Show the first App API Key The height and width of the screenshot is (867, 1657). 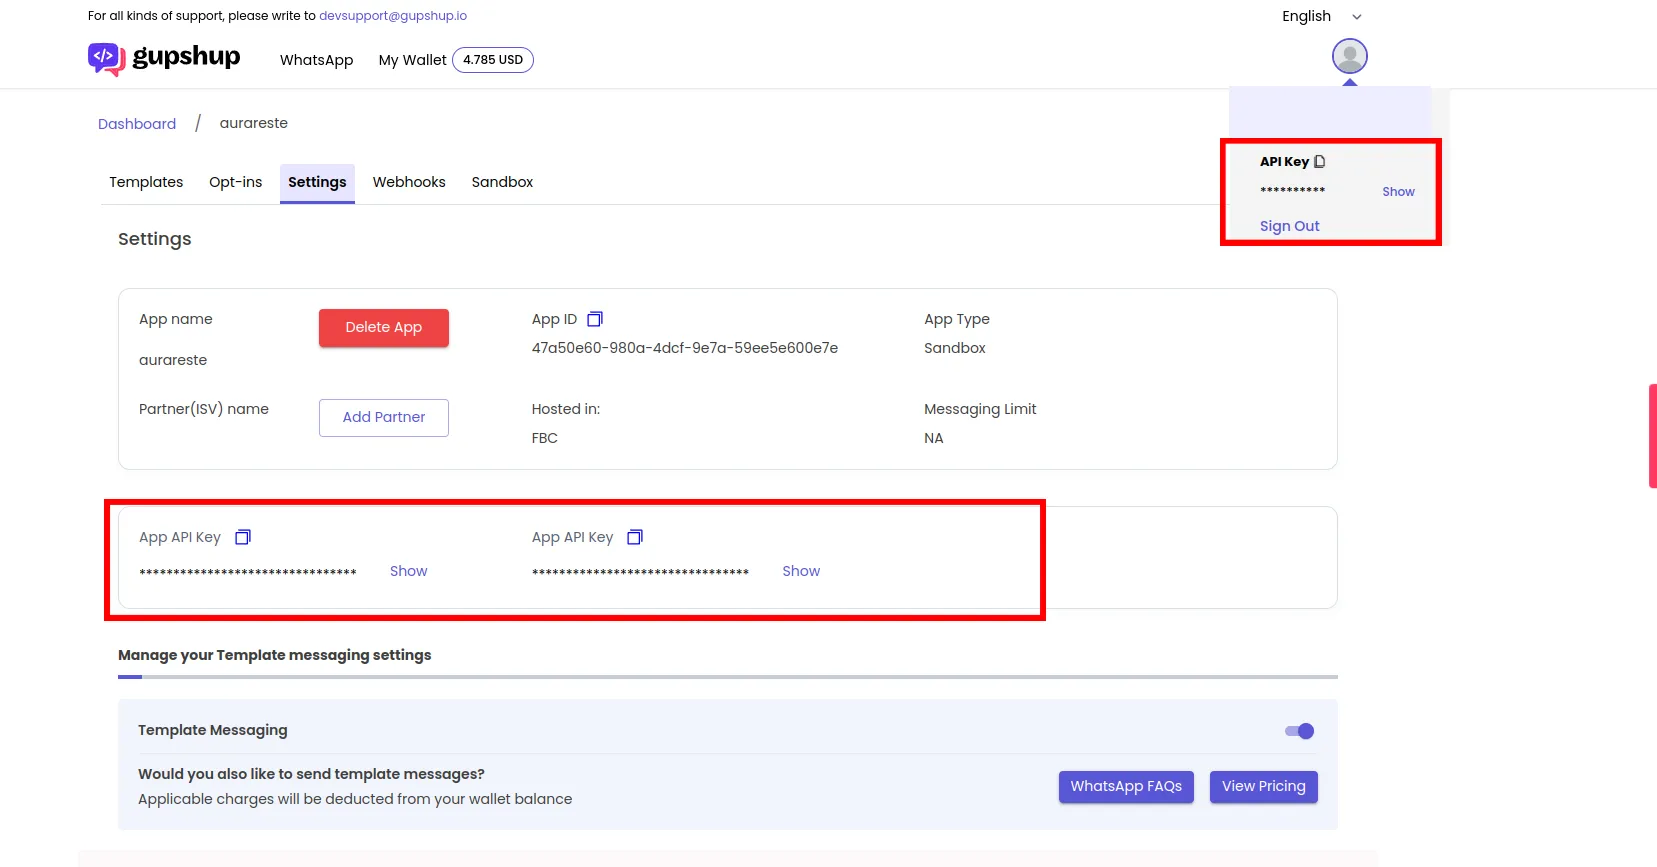coord(408,571)
